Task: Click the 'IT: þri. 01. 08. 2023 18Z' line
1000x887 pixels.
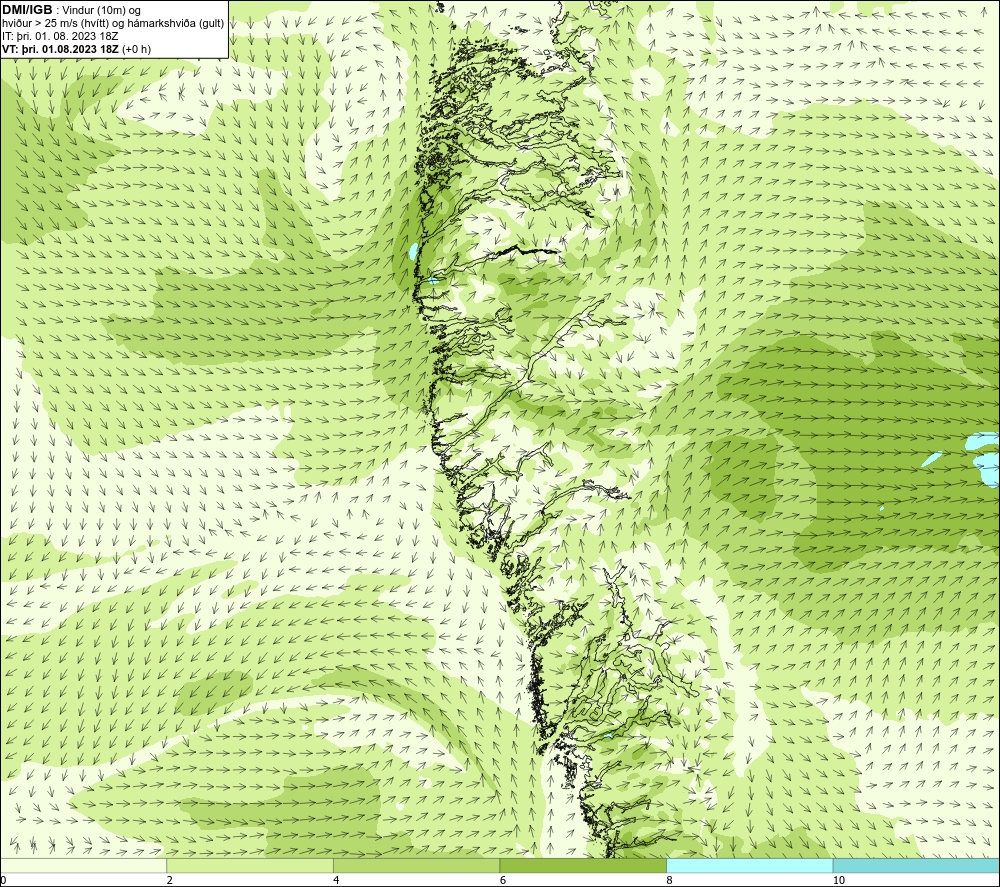Action: pos(60,36)
